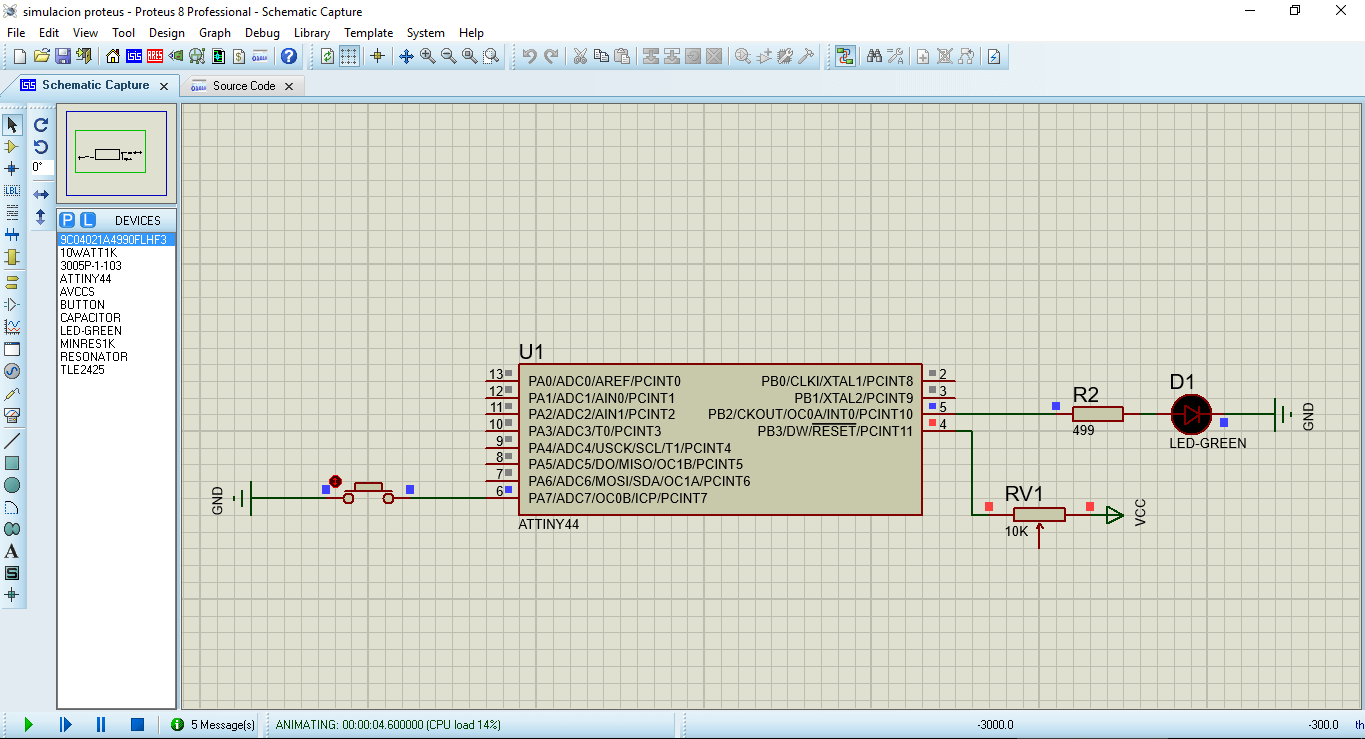Click the R2 resistor component

click(x=1098, y=414)
